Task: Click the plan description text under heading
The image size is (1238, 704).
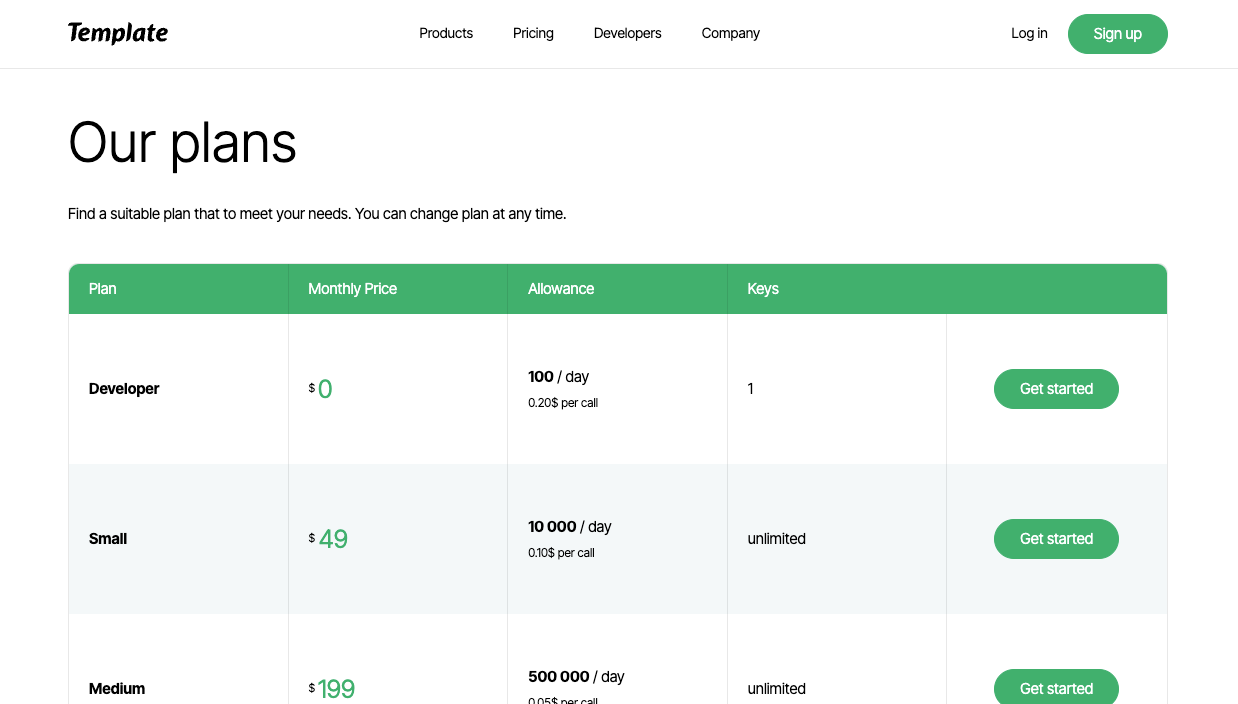Action: click(x=317, y=214)
